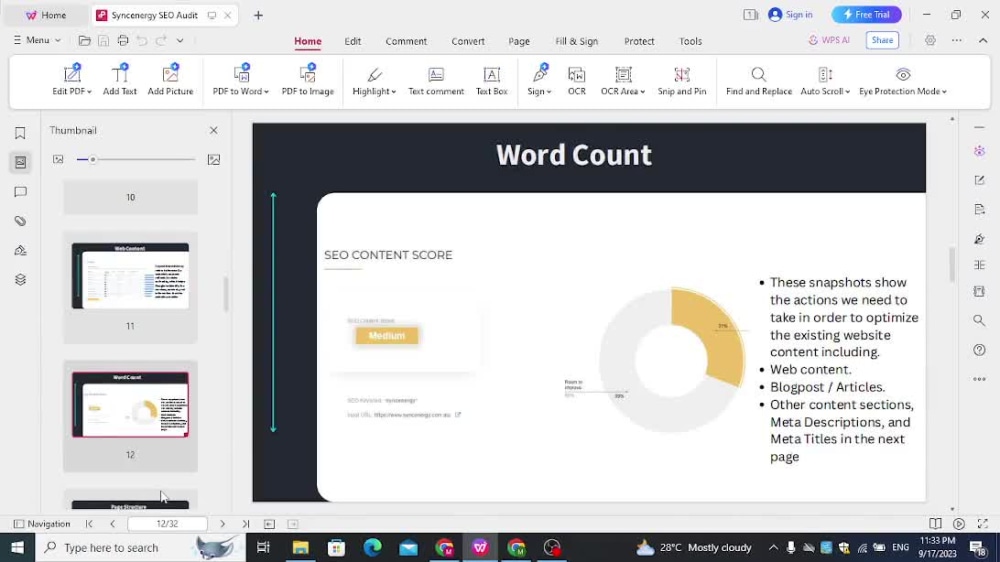Insert a Text comment
Viewport: 1000px width, 562px height.
pos(436,80)
